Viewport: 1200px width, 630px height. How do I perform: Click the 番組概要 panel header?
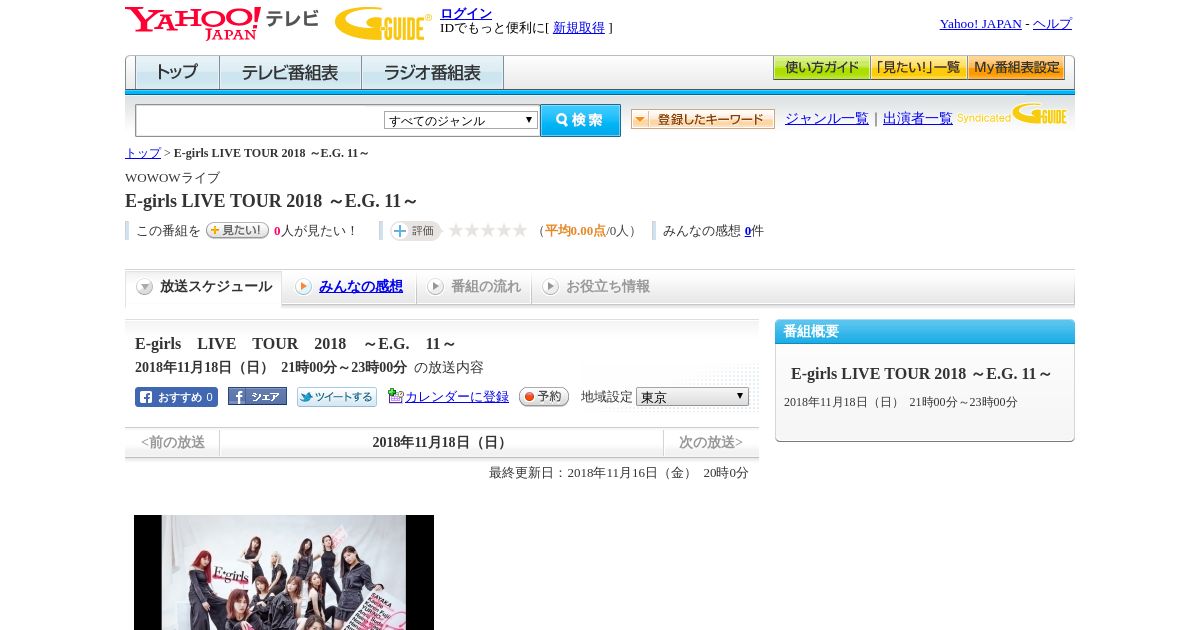(925, 332)
